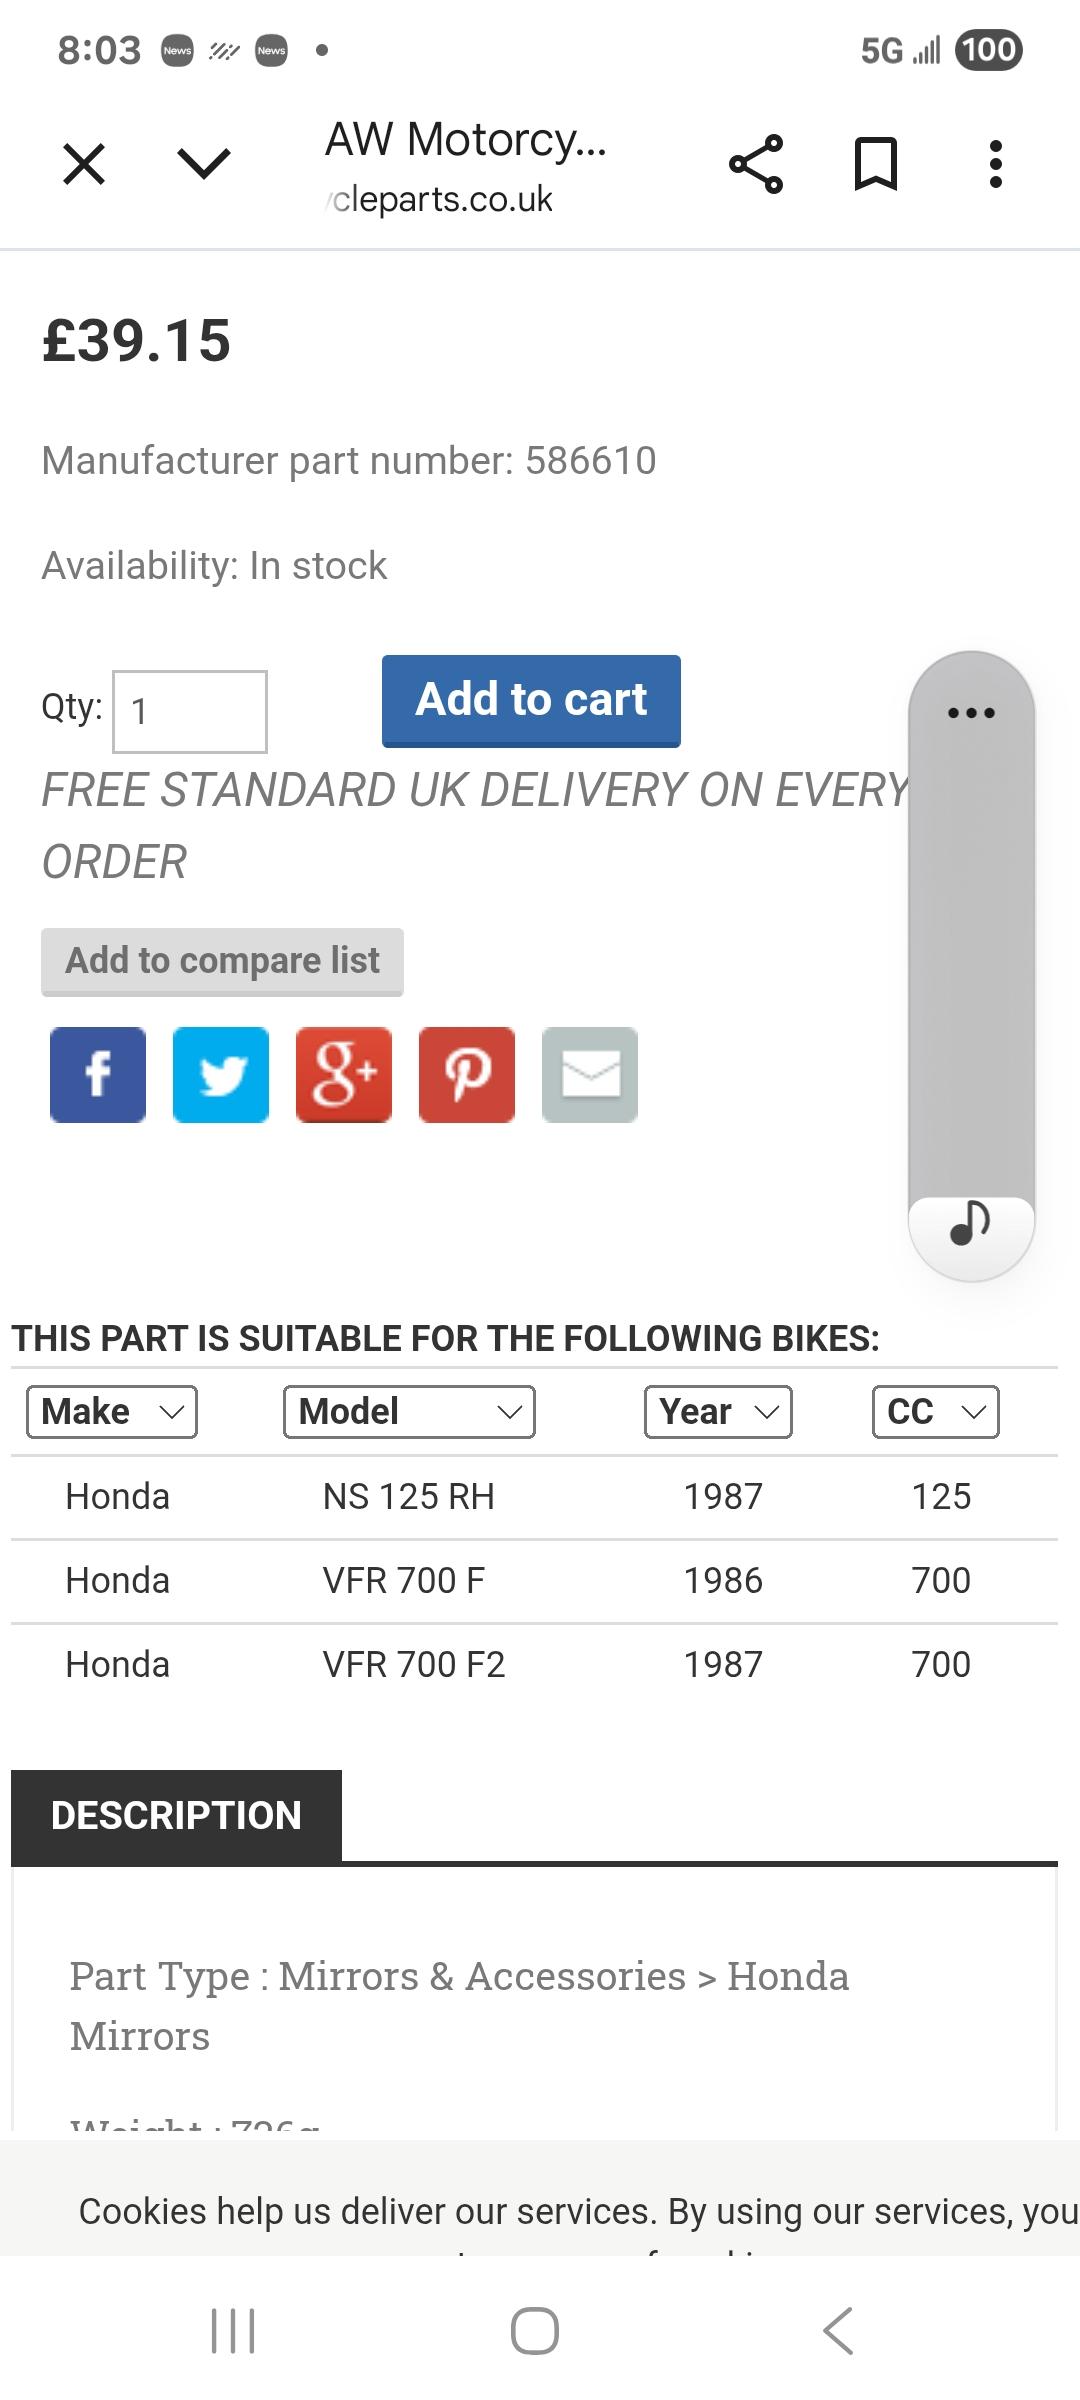
Task: Click Add to compare list
Action: click(222, 961)
